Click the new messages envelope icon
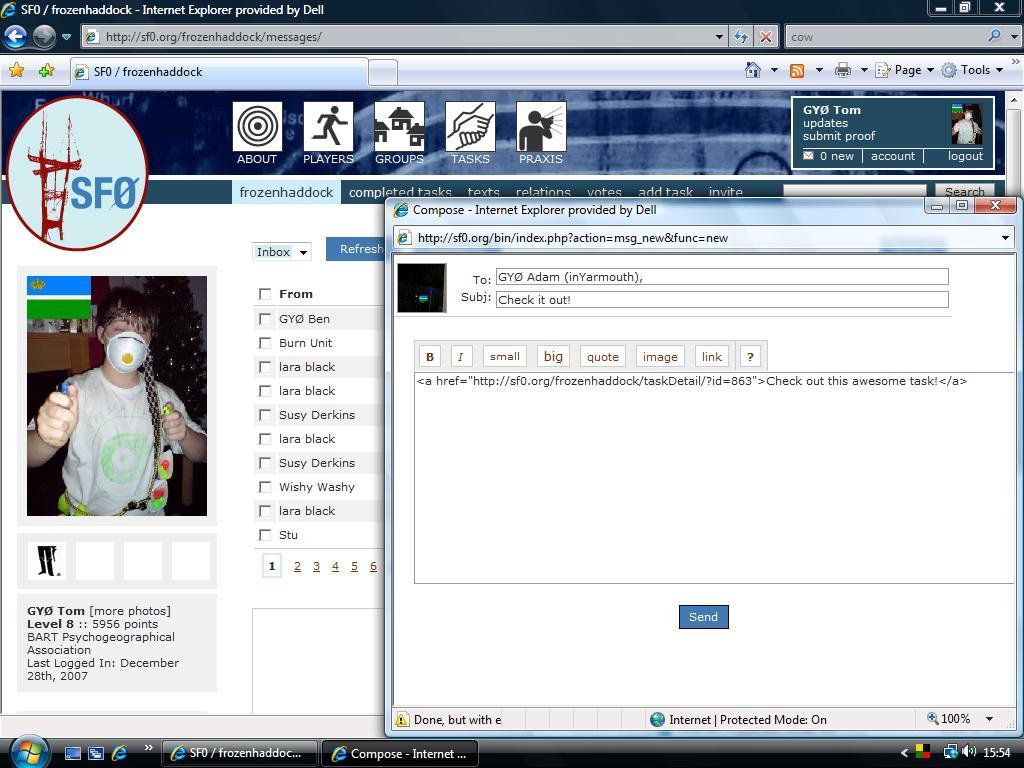 point(808,155)
